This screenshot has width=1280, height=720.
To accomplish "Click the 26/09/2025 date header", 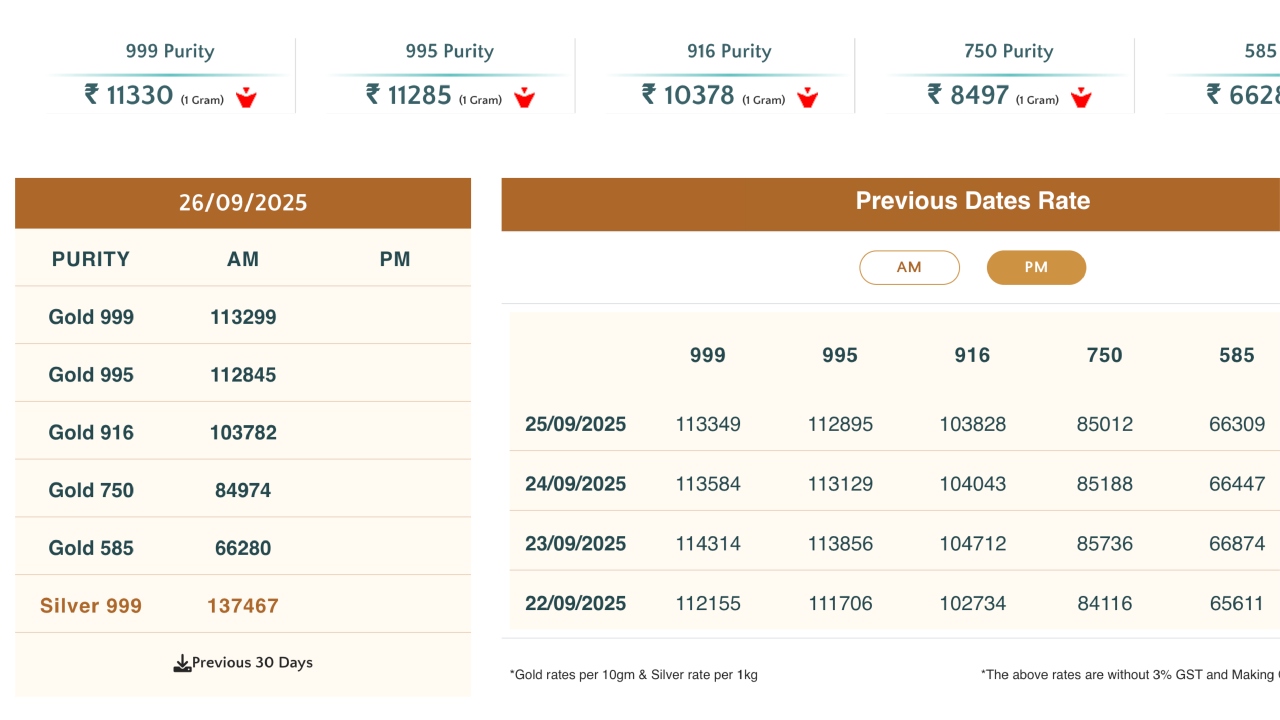I will pos(243,203).
